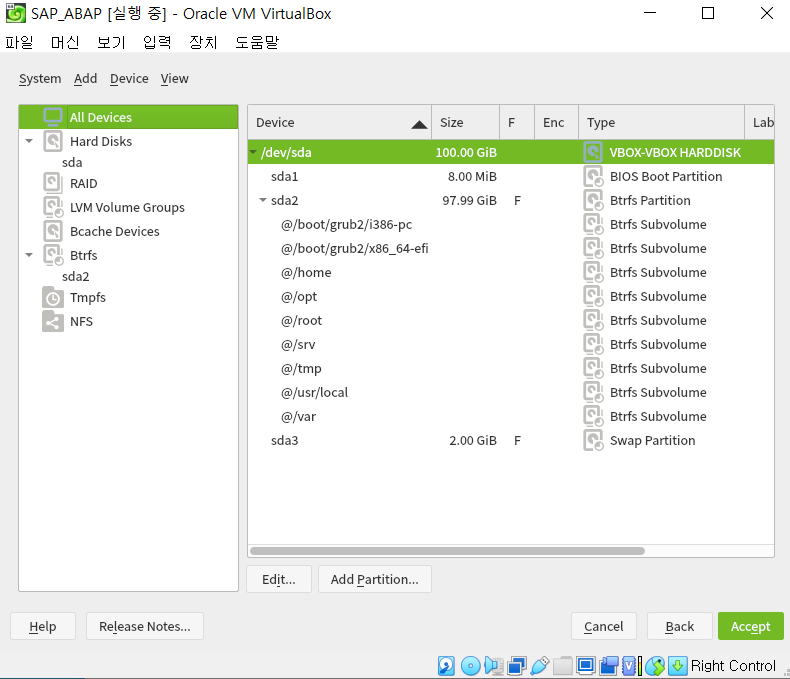790x679 pixels.
Task: Sort by the Device column header
Action: pyautogui.click(x=340, y=122)
